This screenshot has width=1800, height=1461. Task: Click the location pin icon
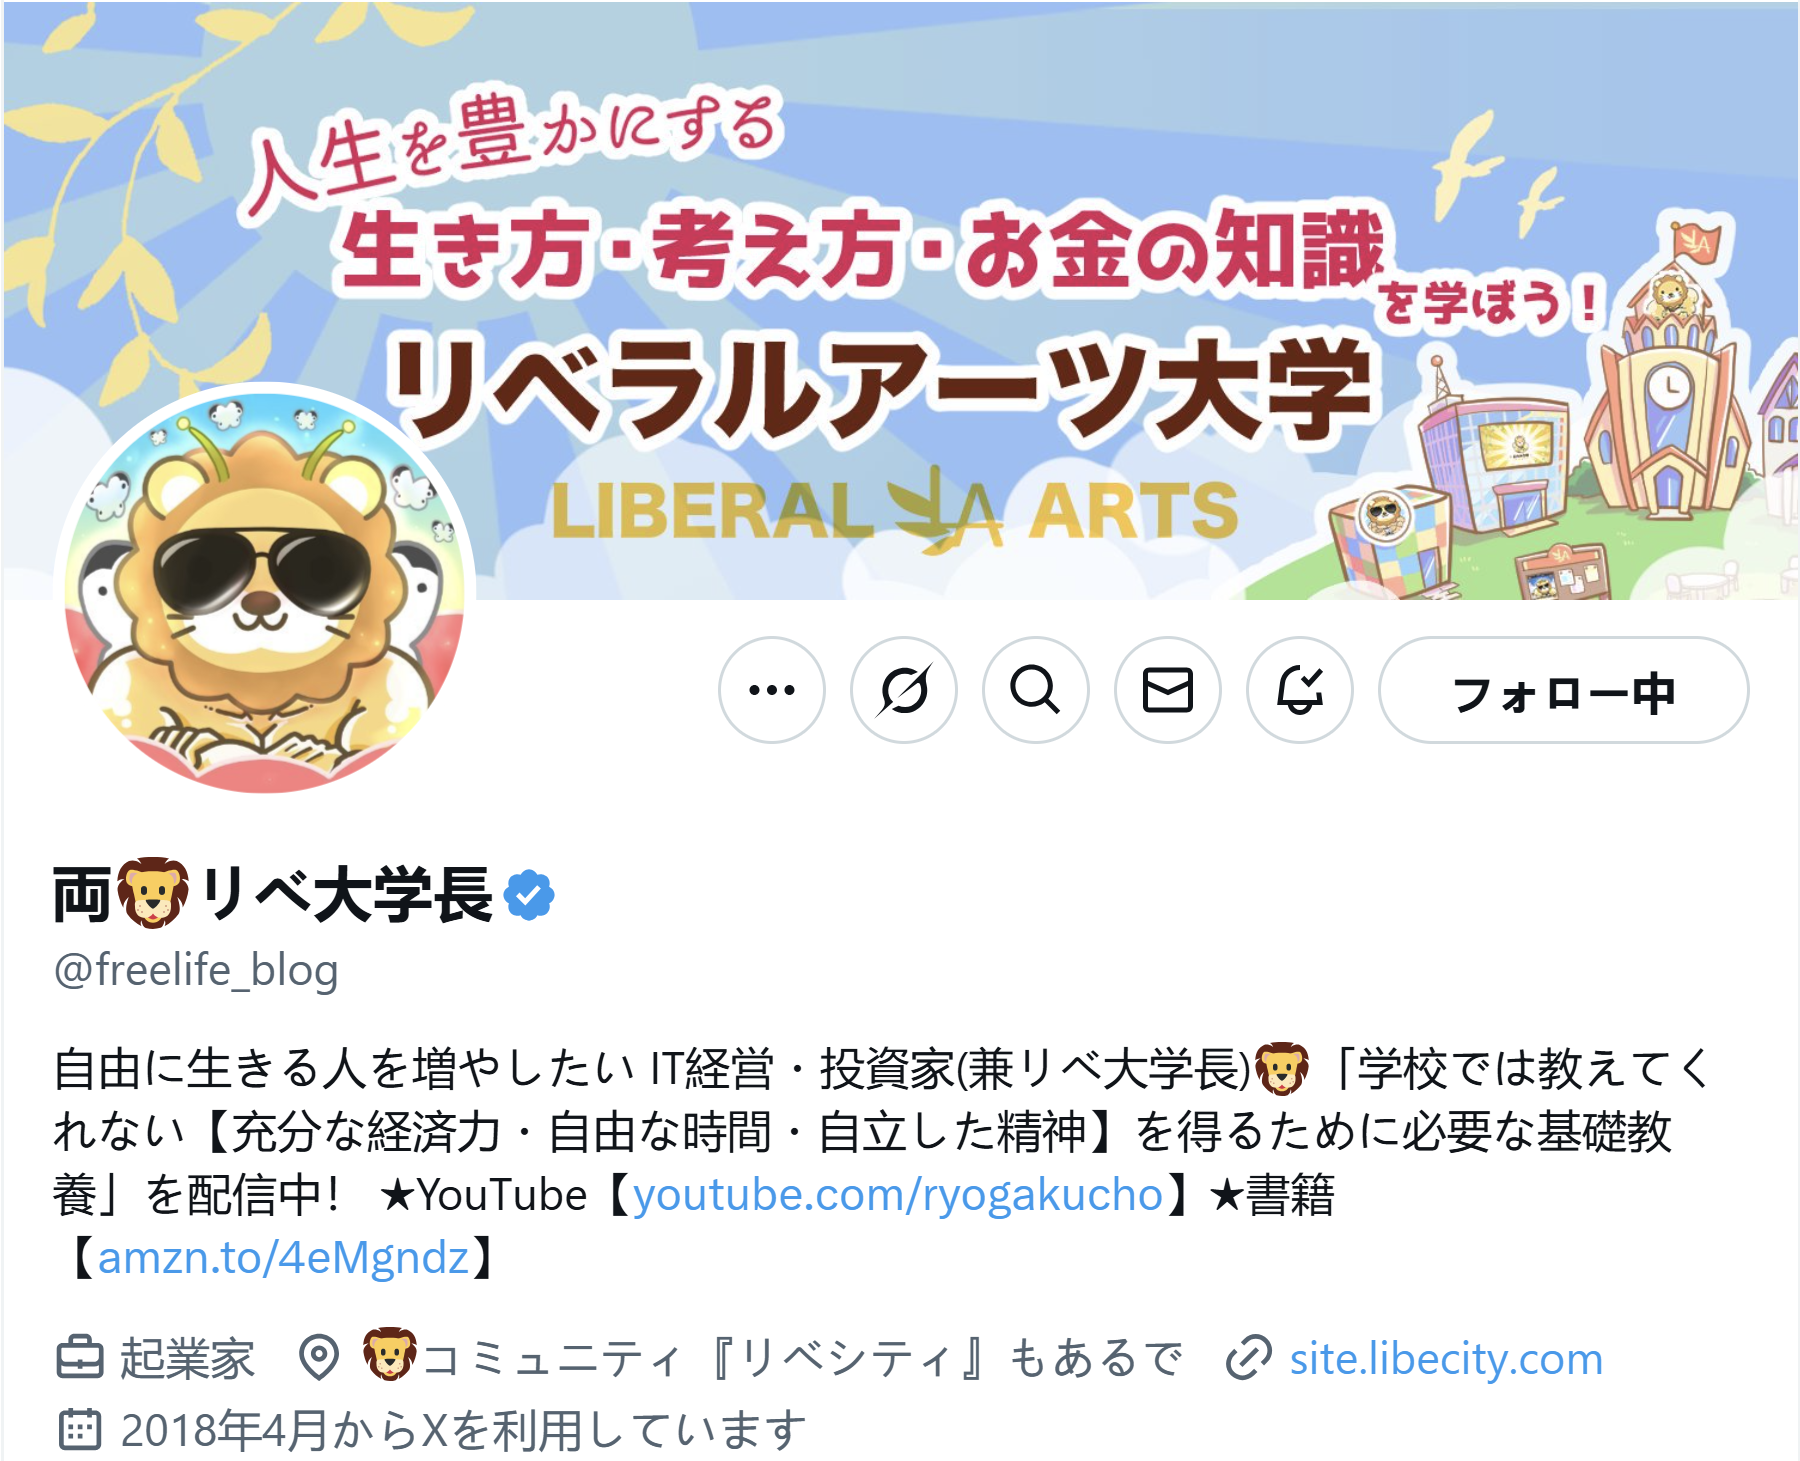click(319, 1358)
